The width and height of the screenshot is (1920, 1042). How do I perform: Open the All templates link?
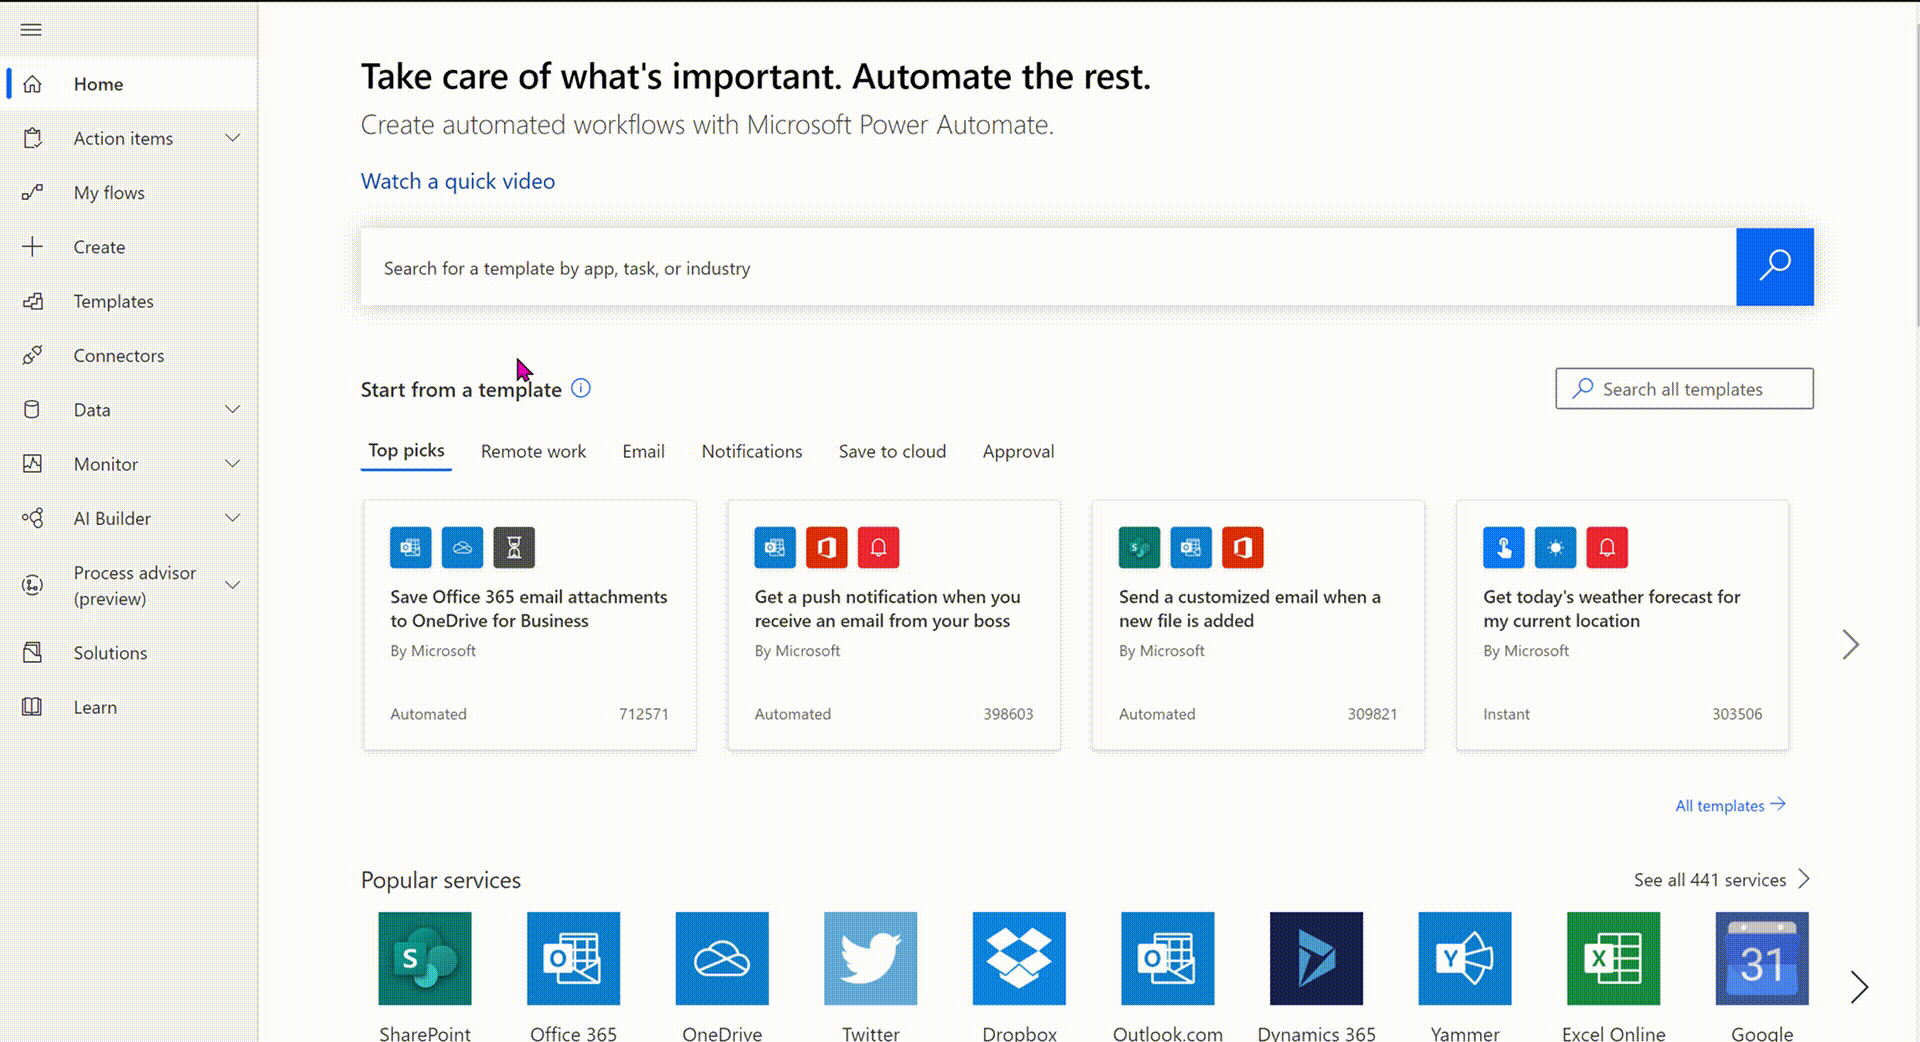coord(1730,805)
